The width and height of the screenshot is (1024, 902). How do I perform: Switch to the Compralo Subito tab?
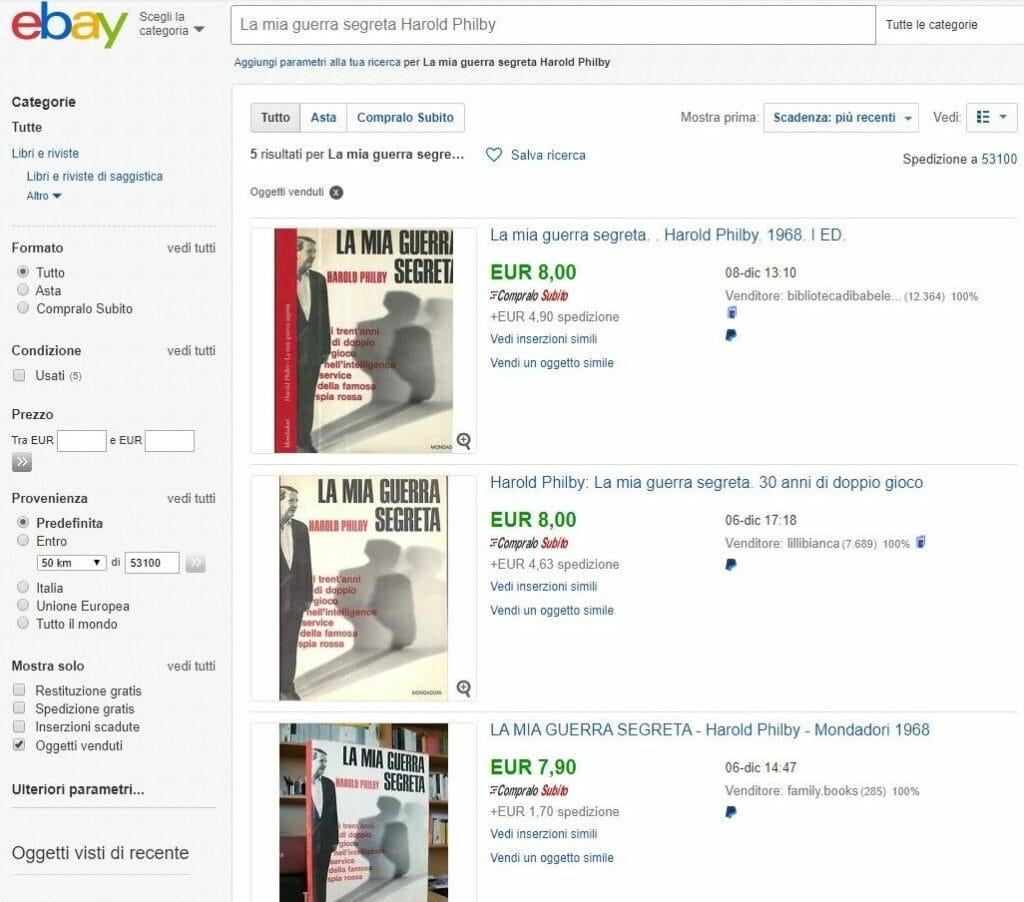click(405, 118)
